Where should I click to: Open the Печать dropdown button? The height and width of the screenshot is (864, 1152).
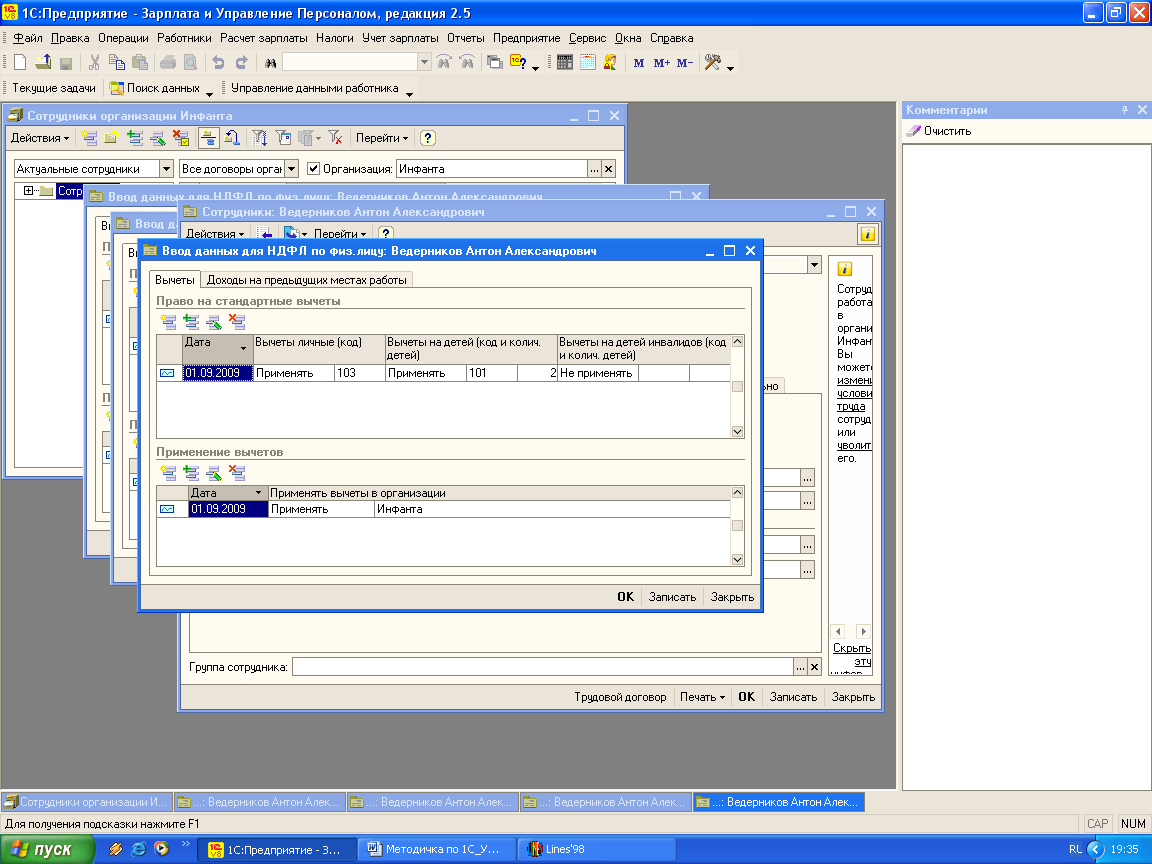pyautogui.click(x=702, y=696)
